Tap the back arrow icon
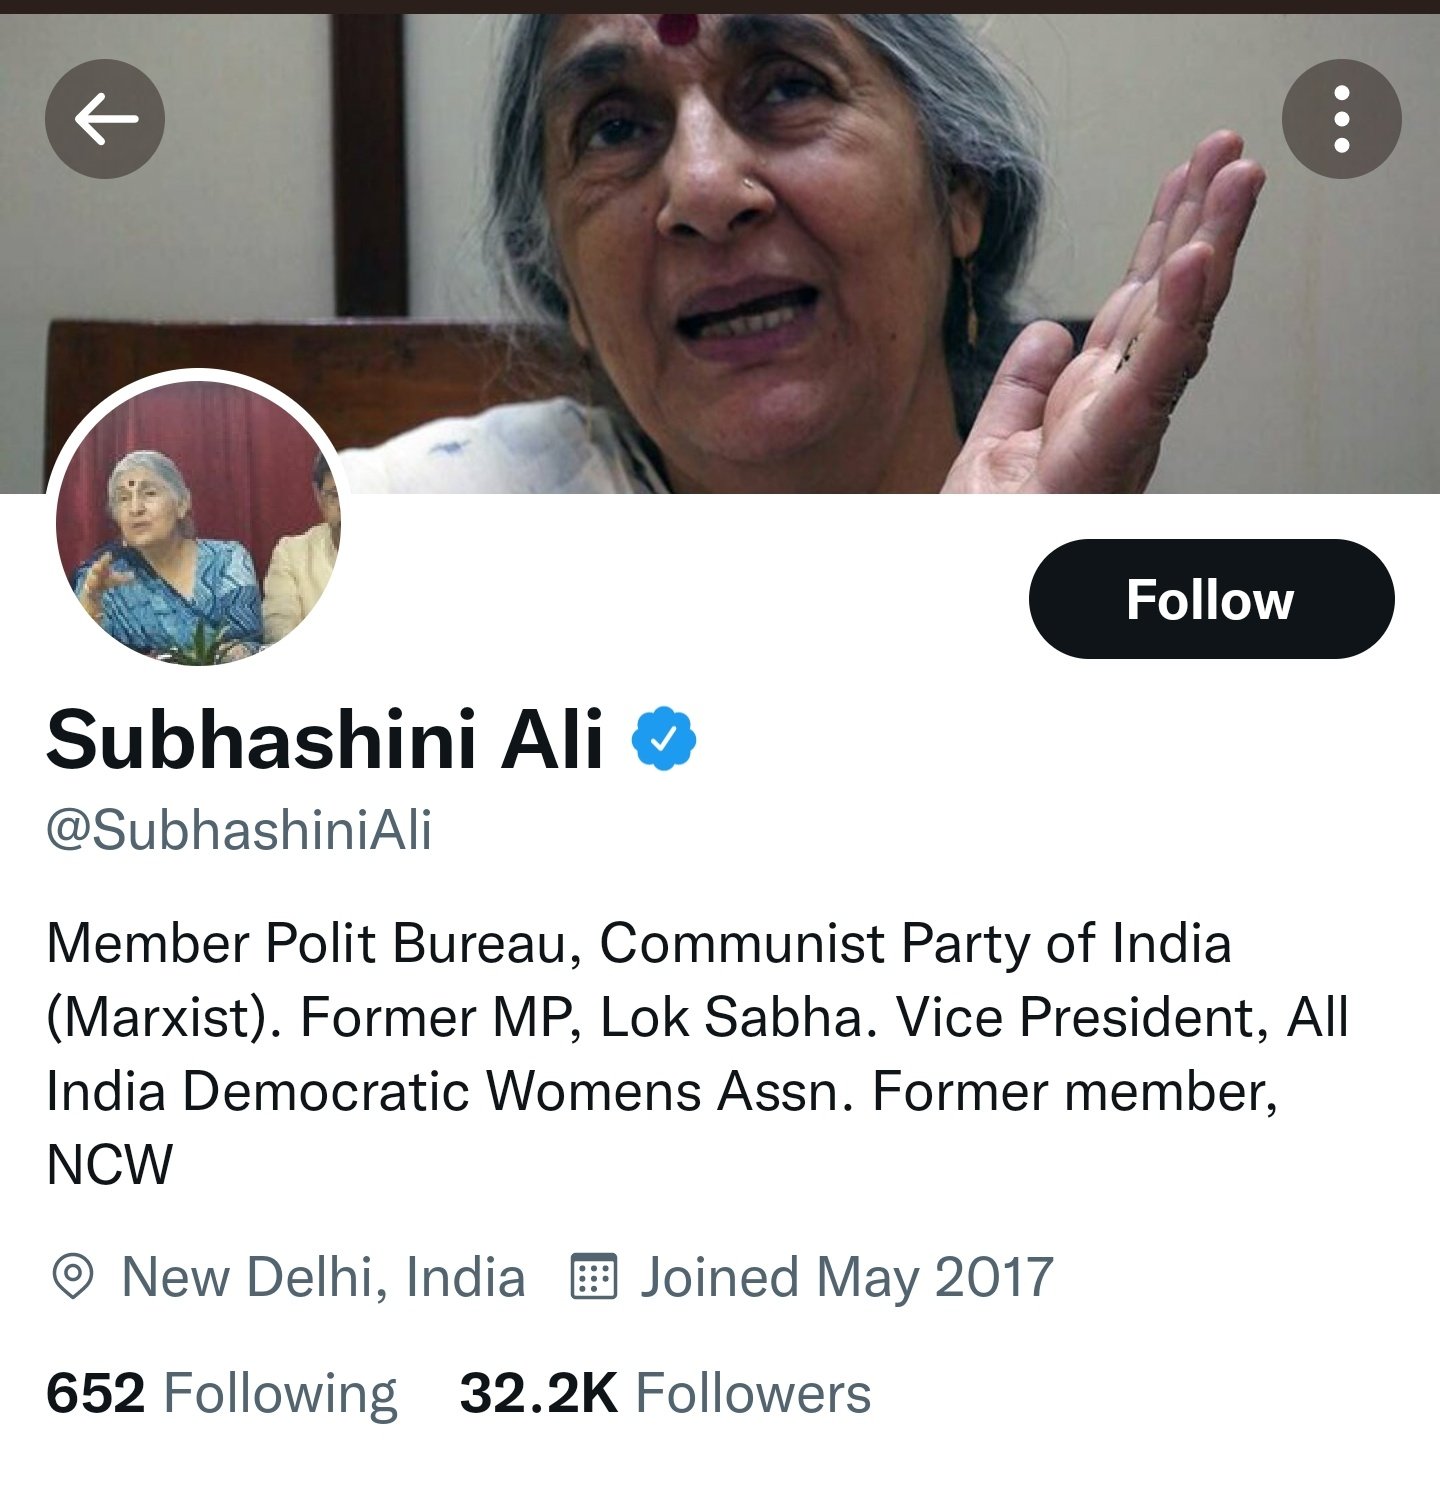 click(105, 119)
